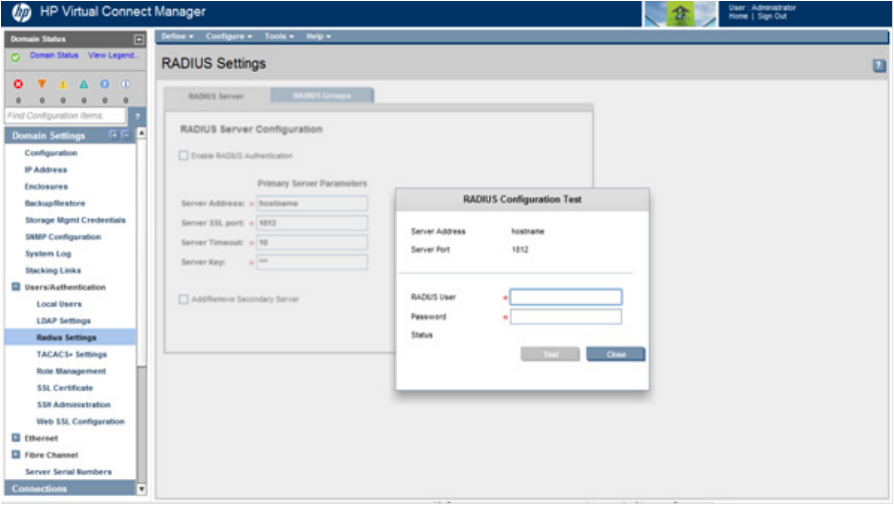This screenshot has width=894, height=506.
Task: Click the informational status icon
Action: 125,84
